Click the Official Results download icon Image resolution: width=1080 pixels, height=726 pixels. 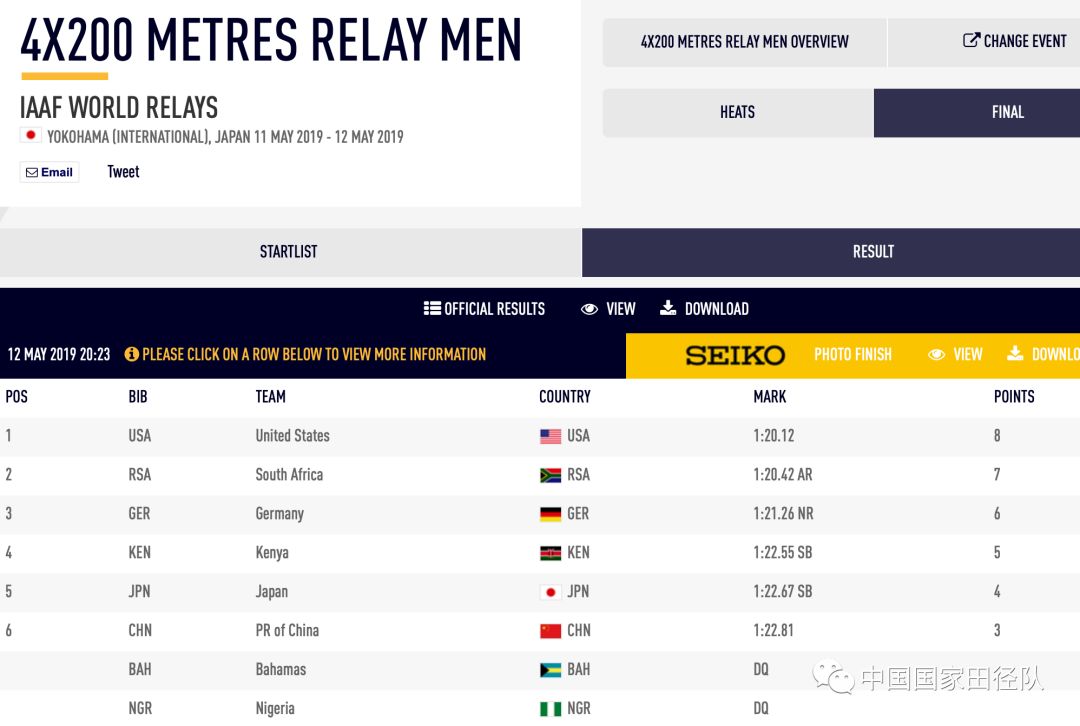tap(668, 308)
